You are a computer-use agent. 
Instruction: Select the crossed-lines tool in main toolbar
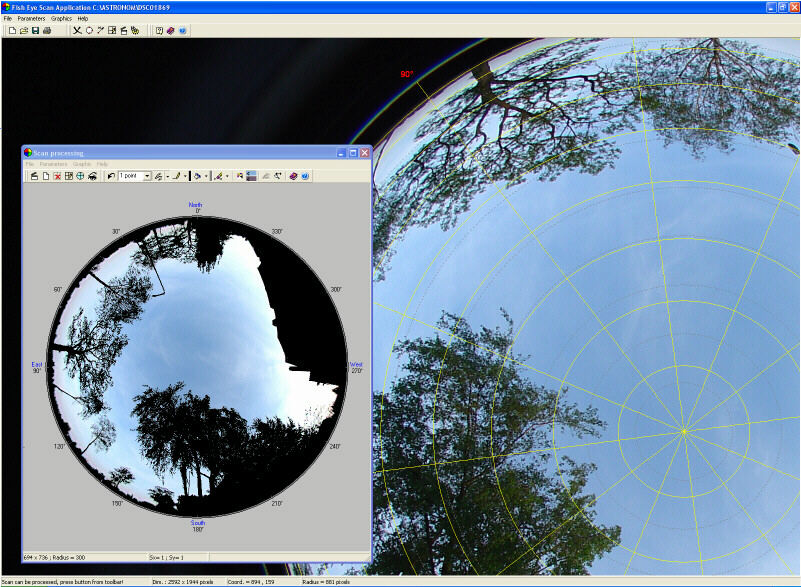coord(77,31)
